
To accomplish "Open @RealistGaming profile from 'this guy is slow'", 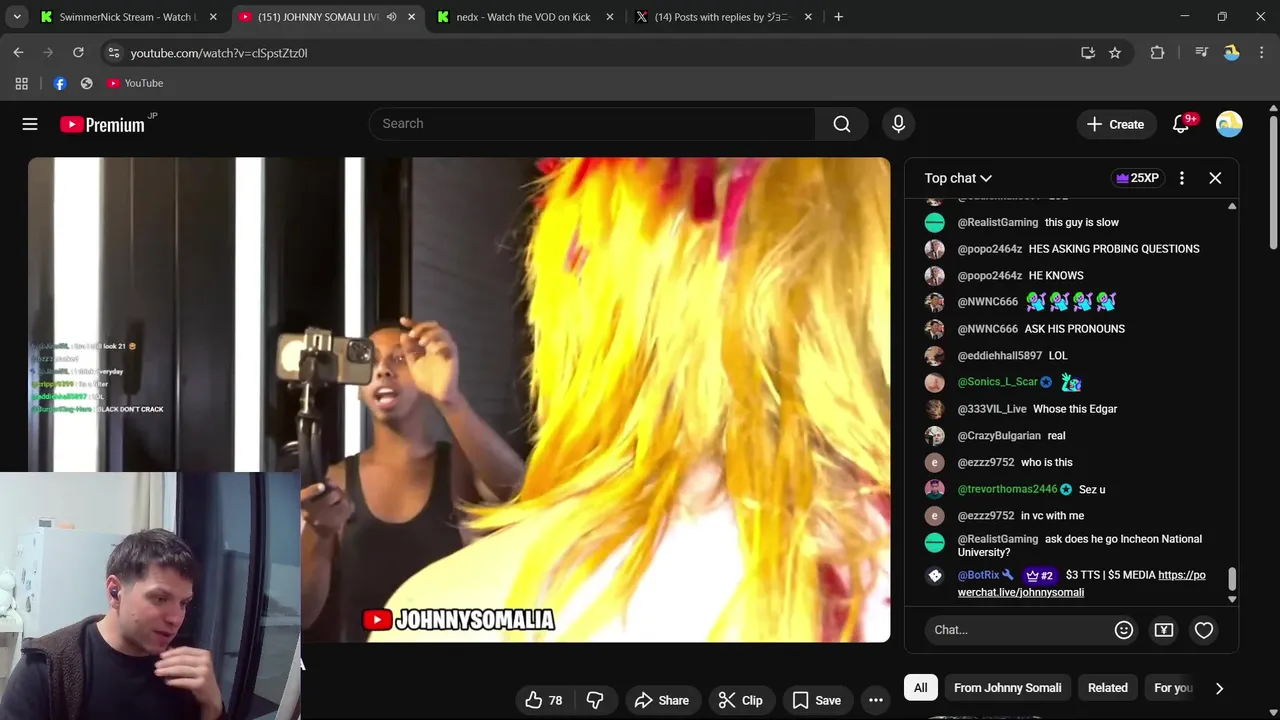I will coord(998,223).
